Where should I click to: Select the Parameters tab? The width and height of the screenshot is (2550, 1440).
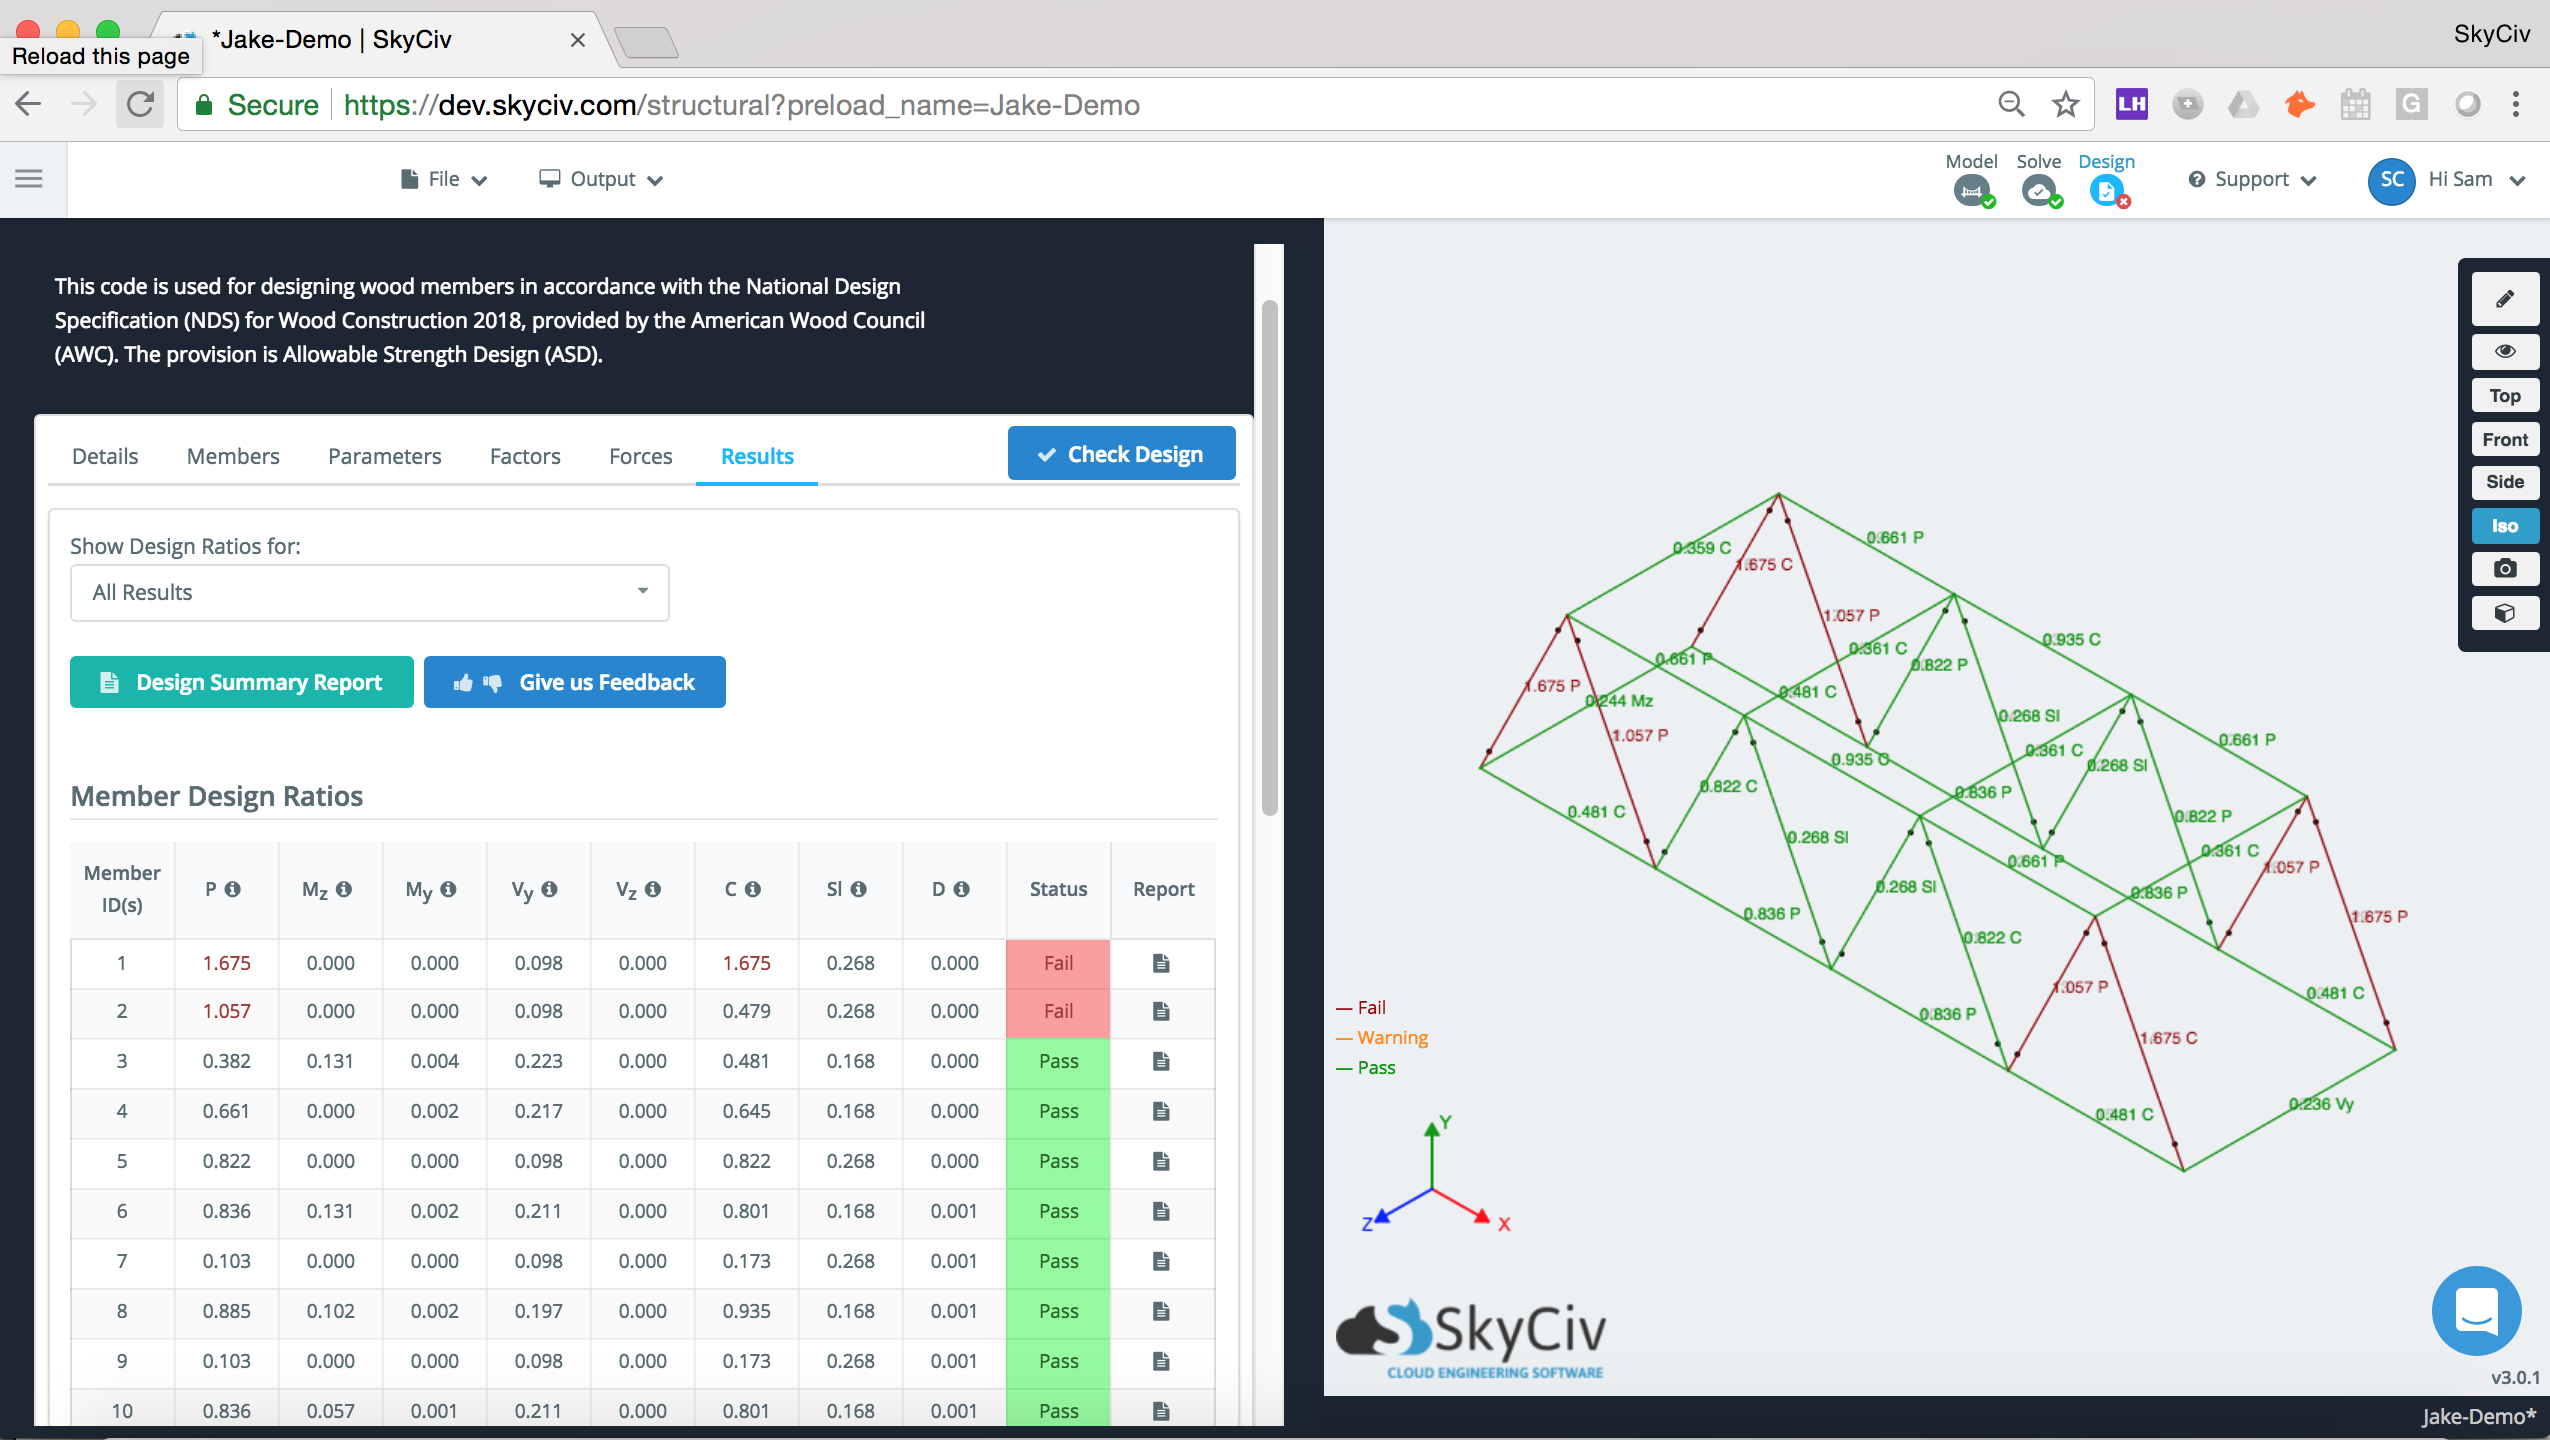click(x=384, y=455)
